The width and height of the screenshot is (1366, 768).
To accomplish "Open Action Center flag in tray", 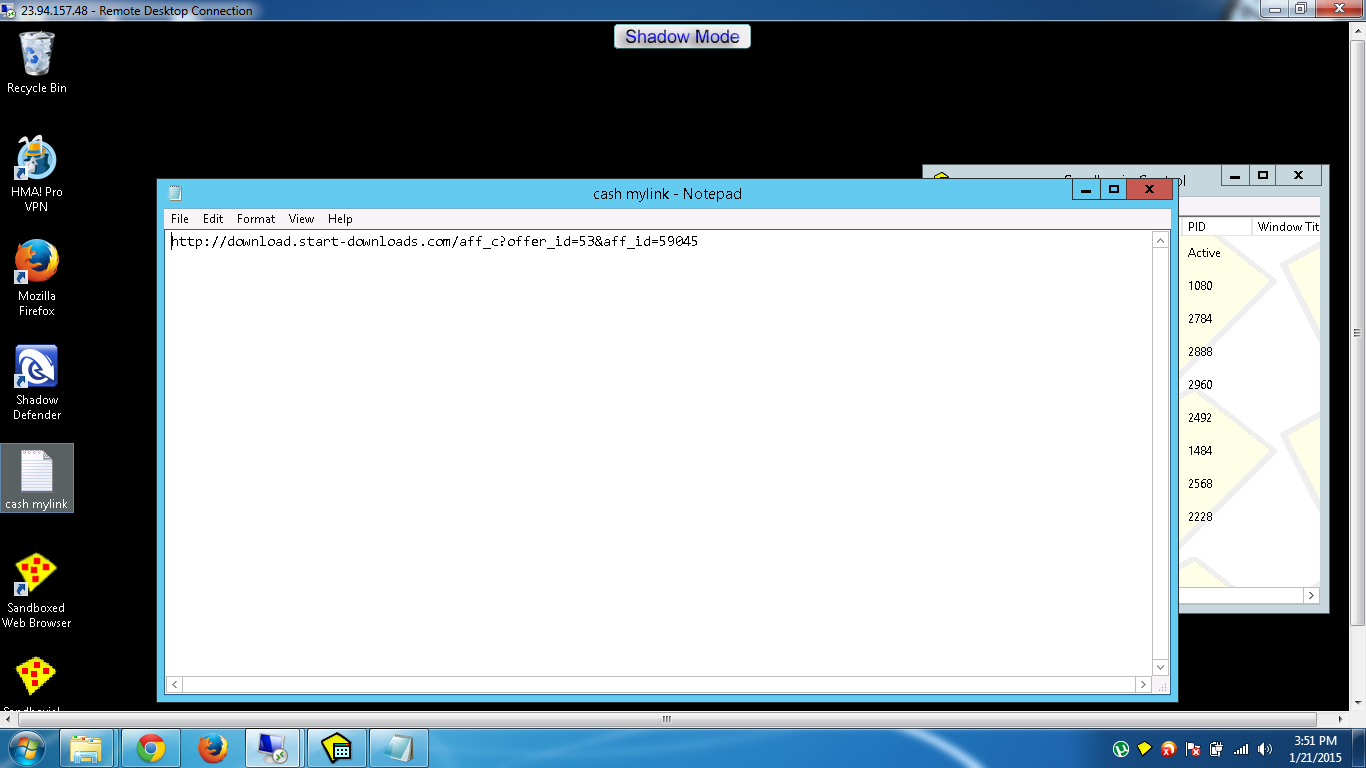I will pyautogui.click(x=1193, y=749).
